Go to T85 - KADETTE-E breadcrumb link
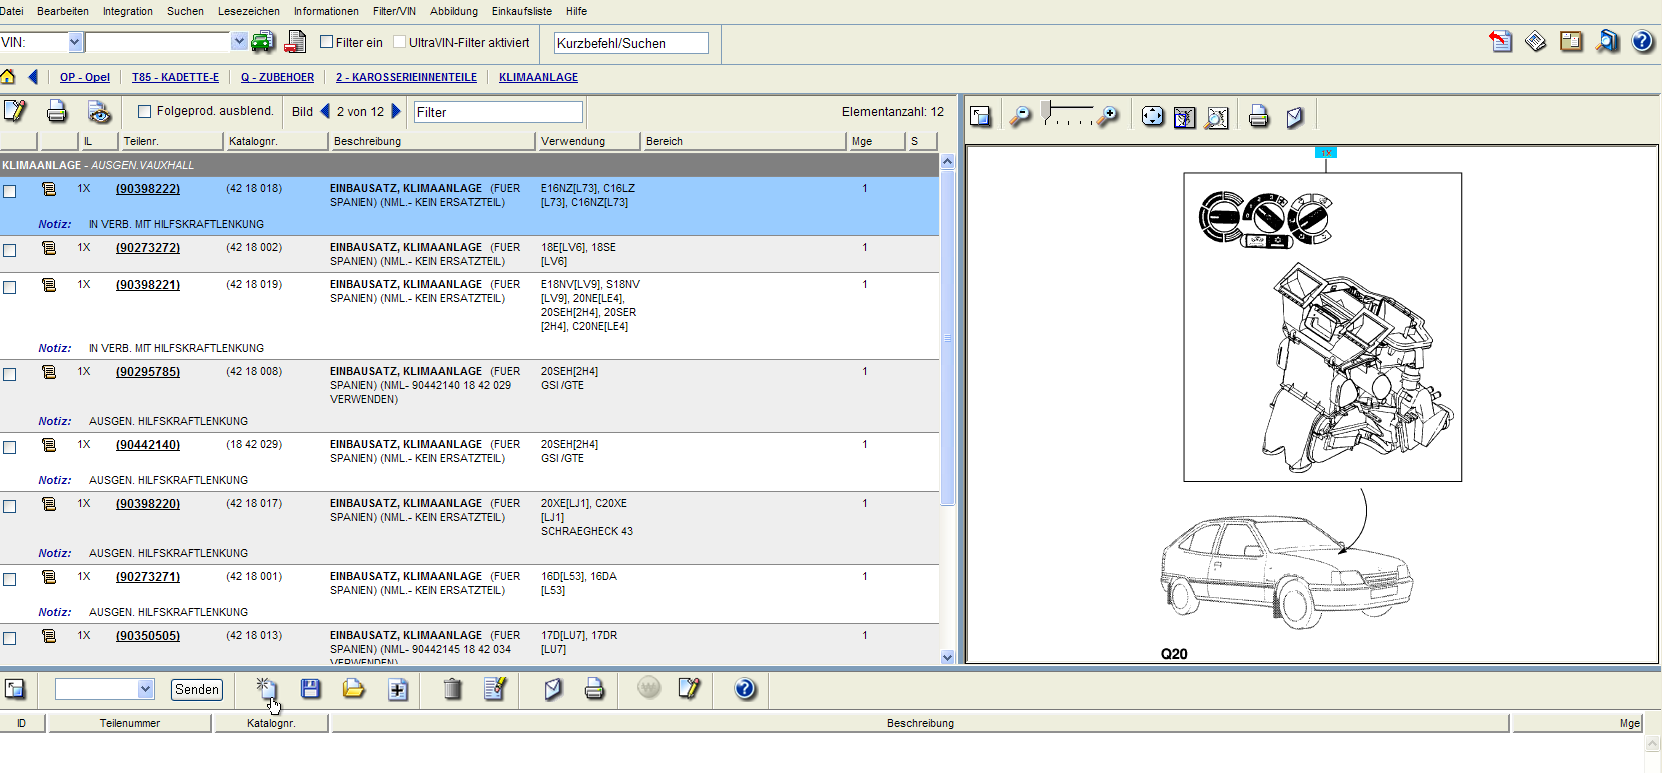This screenshot has height=773, width=1663. pyautogui.click(x=175, y=77)
